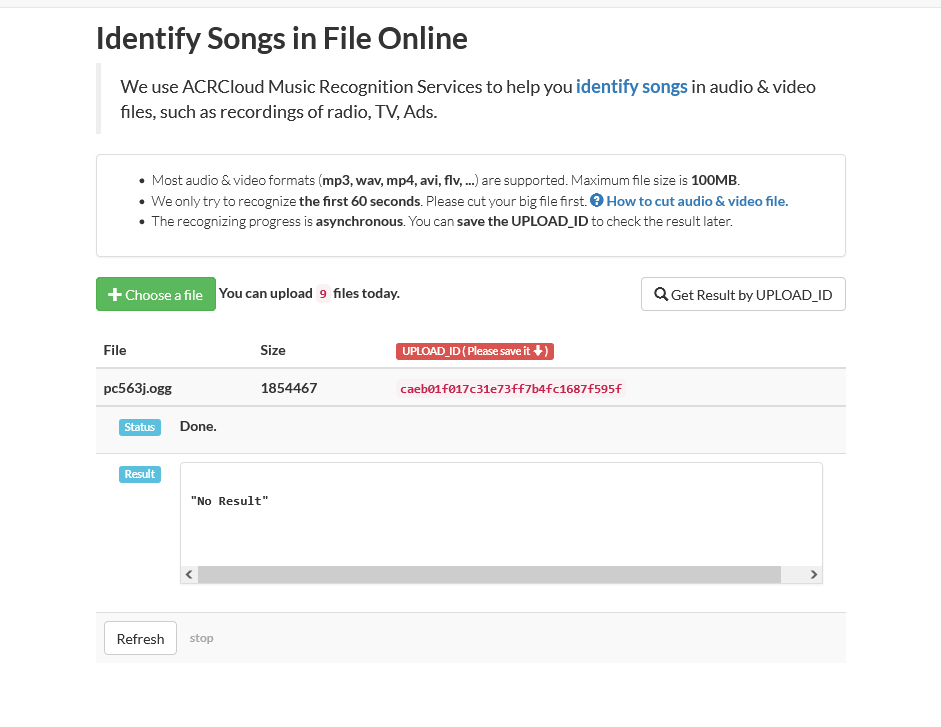Click the file name pc563j.ogg

click(137, 388)
